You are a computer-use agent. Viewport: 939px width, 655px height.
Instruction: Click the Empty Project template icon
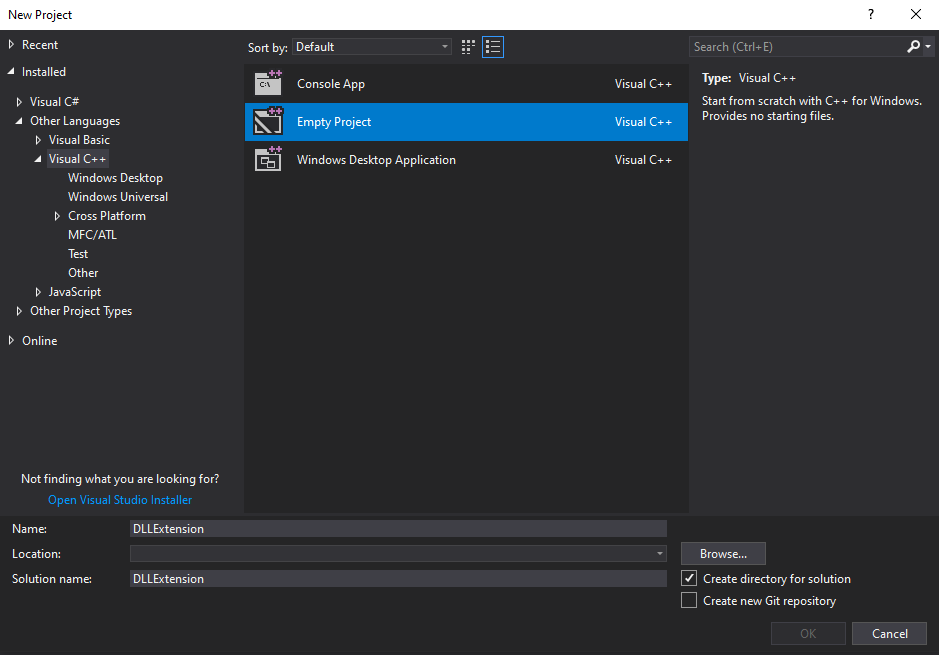point(268,122)
